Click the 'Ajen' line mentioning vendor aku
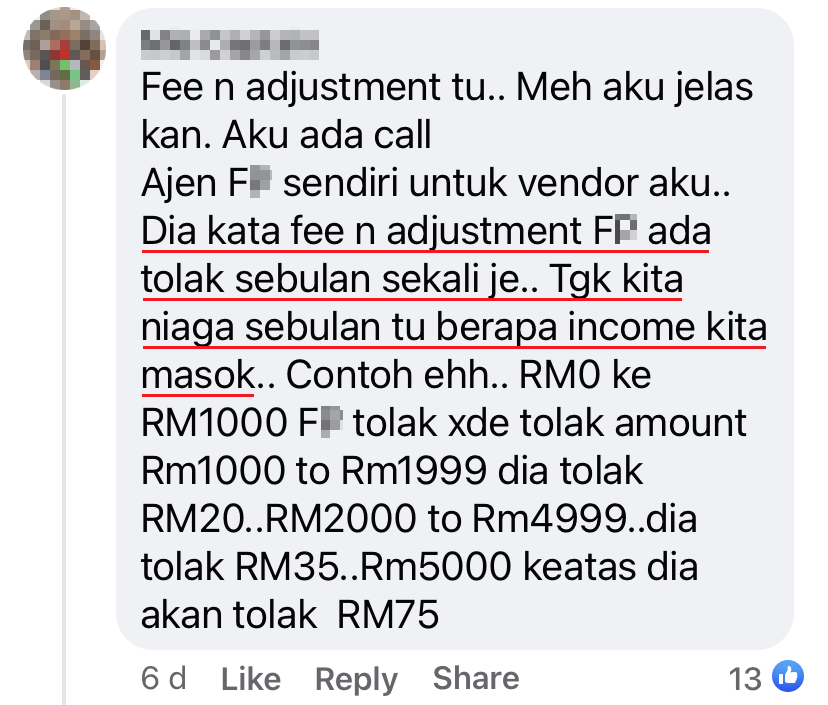The image size is (828, 705). point(436,184)
